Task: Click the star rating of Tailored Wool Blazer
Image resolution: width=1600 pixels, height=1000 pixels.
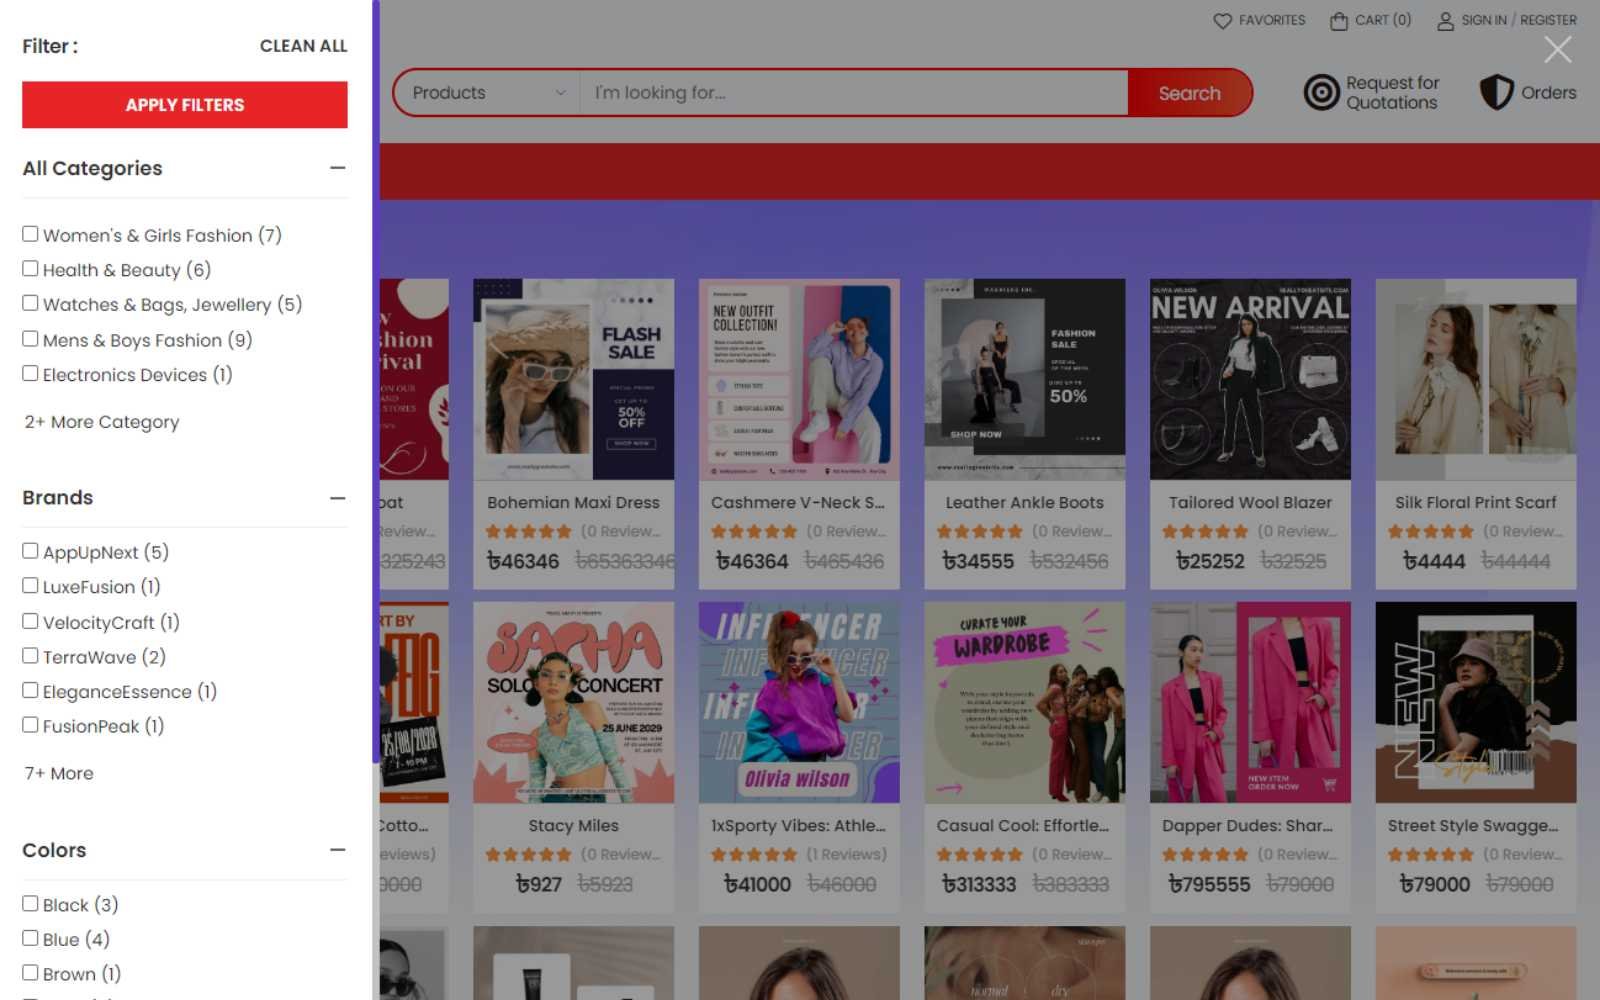Action: 1205,532
